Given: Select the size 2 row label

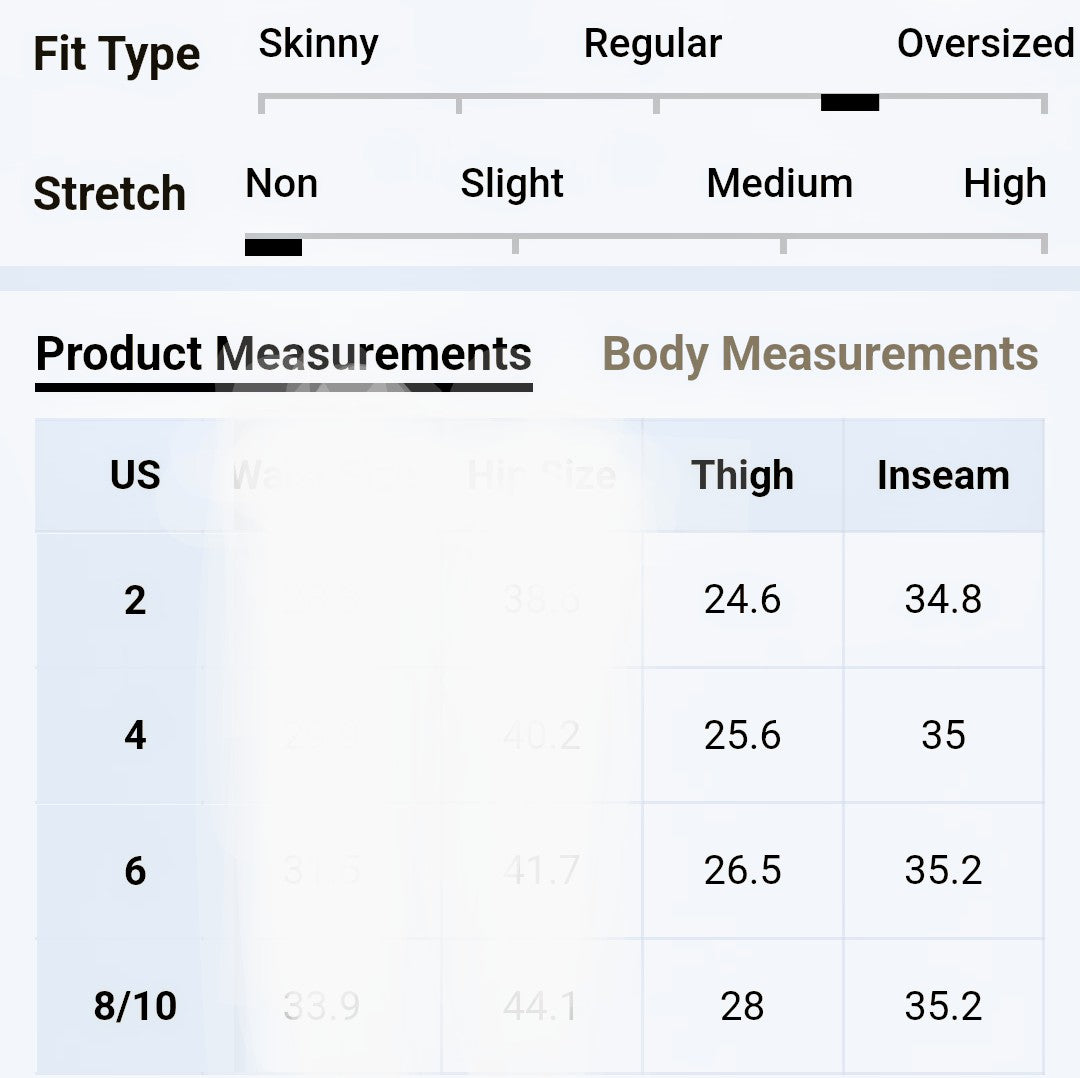Looking at the screenshot, I should click(x=135, y=600).
